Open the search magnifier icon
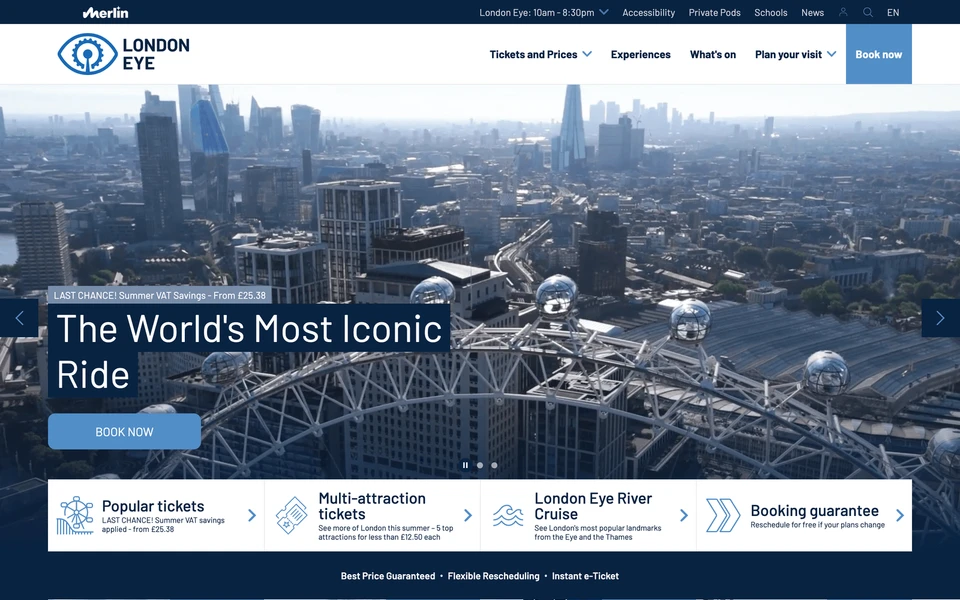The height and width of the screenshot is (600, 960). click(868, 12)
